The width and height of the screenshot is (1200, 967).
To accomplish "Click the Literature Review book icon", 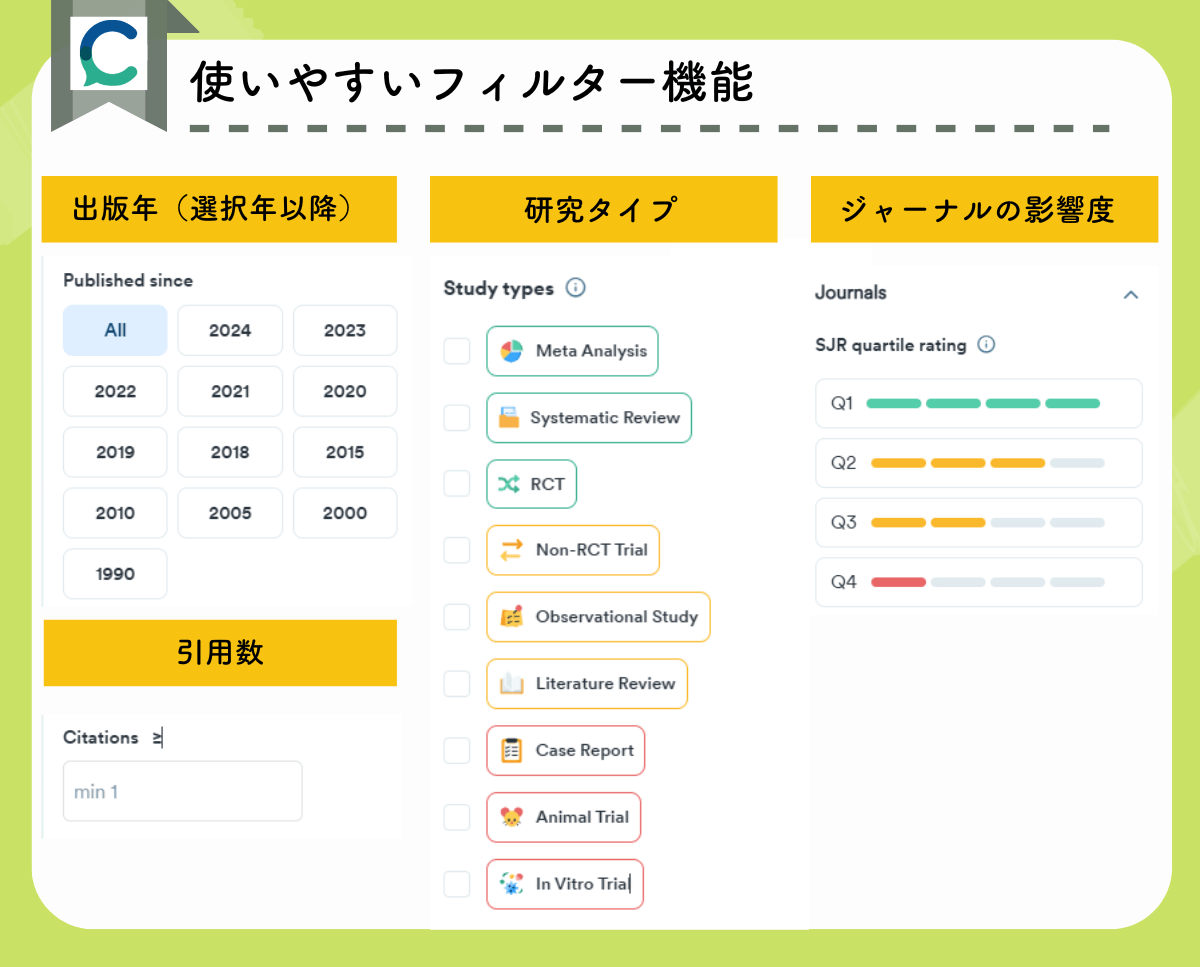I will (512, 684).
